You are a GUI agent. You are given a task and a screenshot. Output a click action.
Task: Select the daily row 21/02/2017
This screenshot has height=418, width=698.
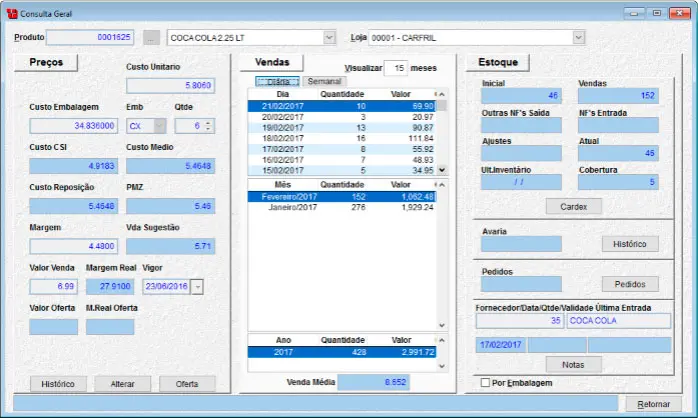[341, 106]
